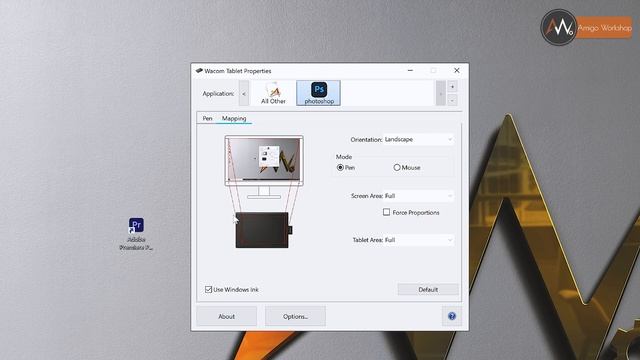This screenshot has width=640, height=360.
Task: Click the blue help question mark icon
Action: point(452,316)
